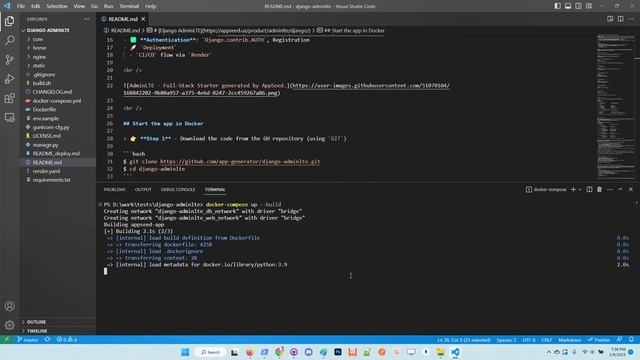The width and height of the screenshot is (640, 360).
Task: Open errors and warnings status item
Action: [67, 340]
